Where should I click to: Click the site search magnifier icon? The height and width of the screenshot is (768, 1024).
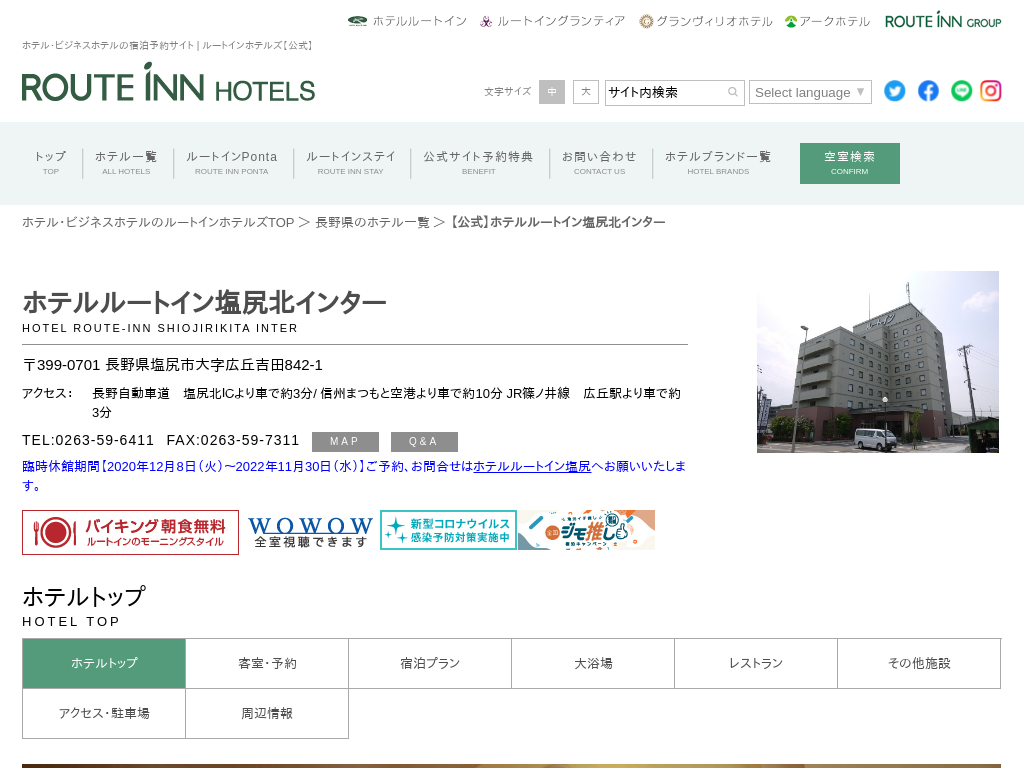(x=733, y=92)
